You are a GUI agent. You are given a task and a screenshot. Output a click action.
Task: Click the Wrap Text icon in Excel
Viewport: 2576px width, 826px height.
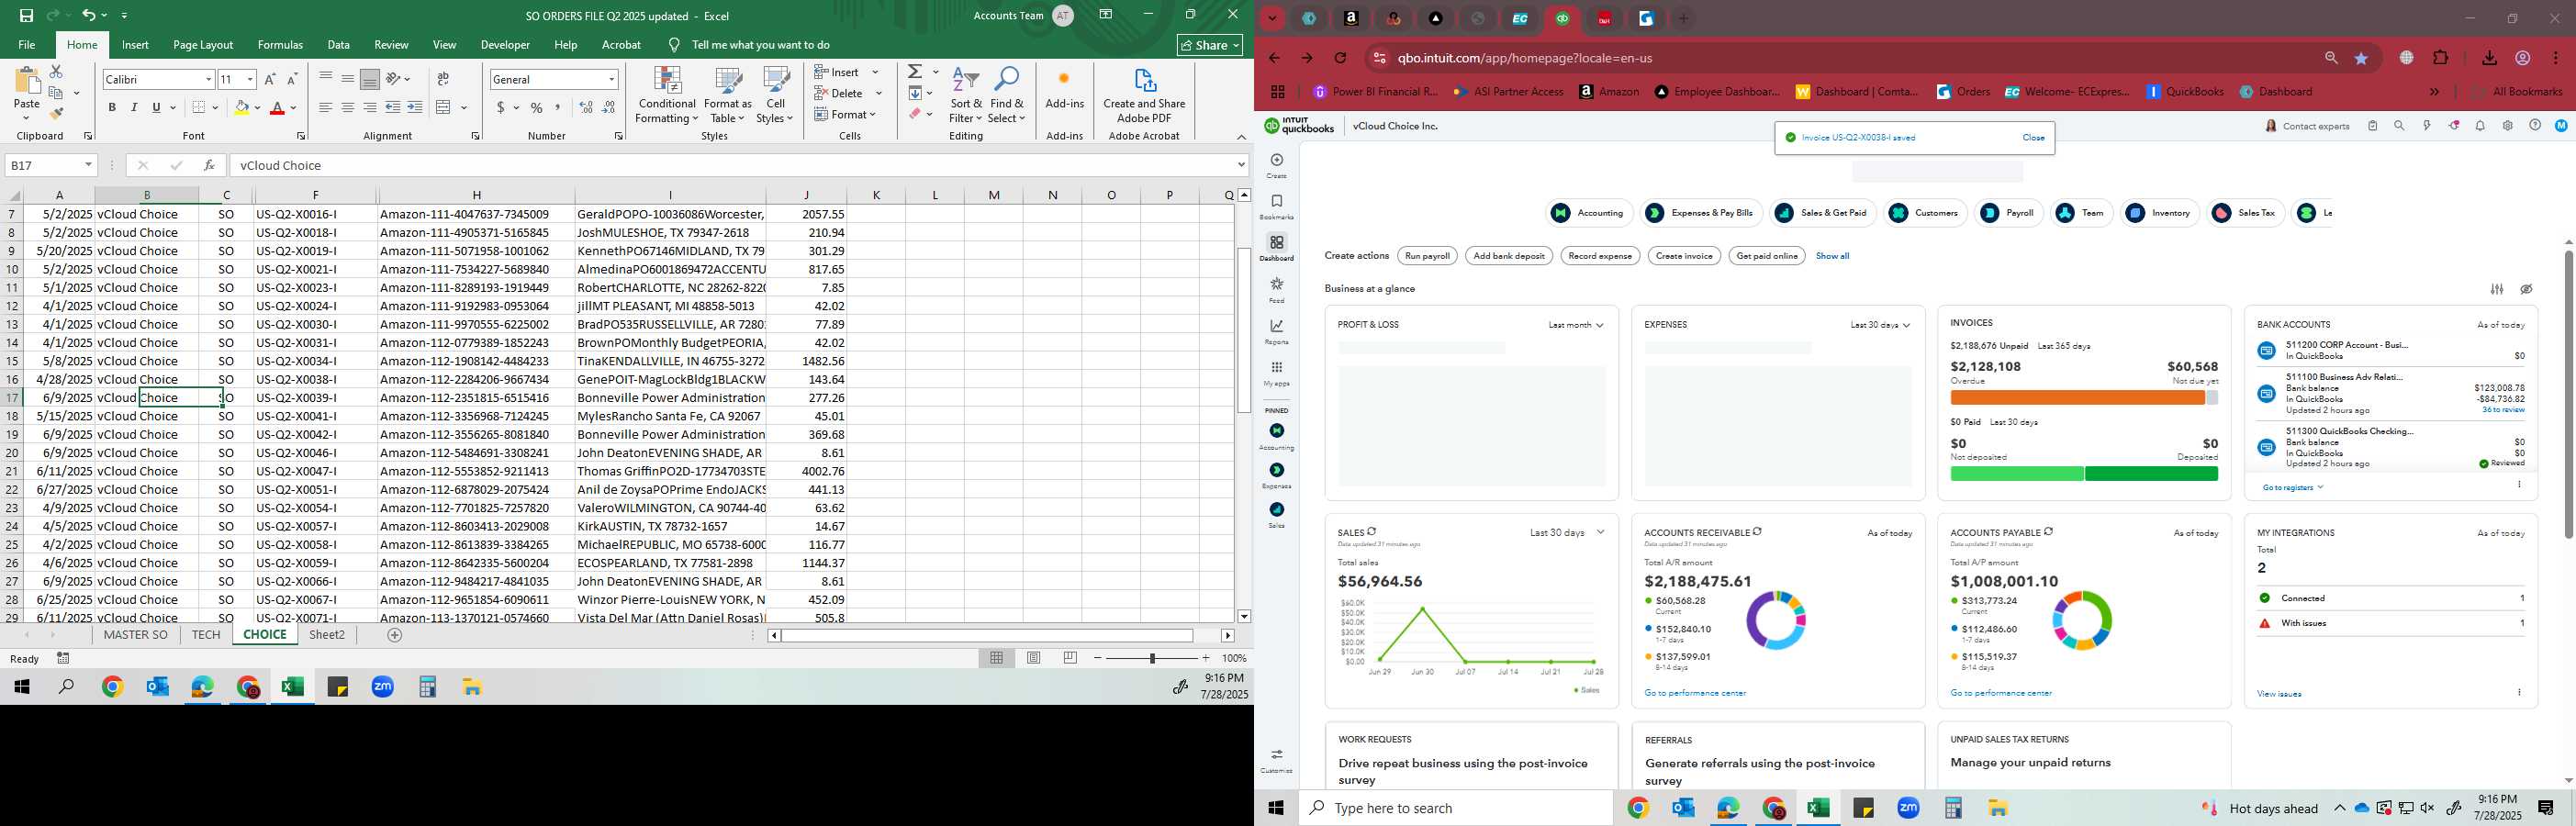tap(443, 79)
